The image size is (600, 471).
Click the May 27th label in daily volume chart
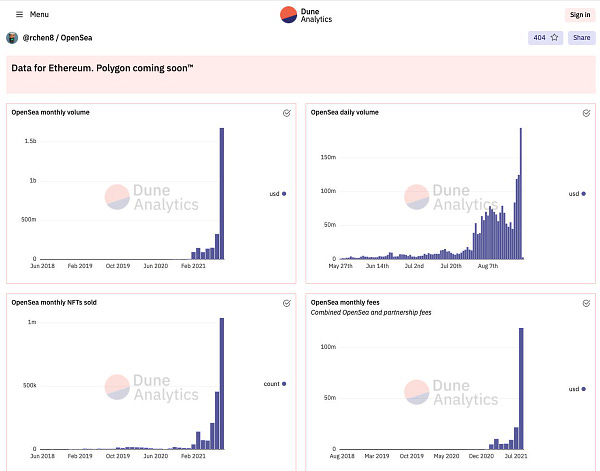(341, 266)
